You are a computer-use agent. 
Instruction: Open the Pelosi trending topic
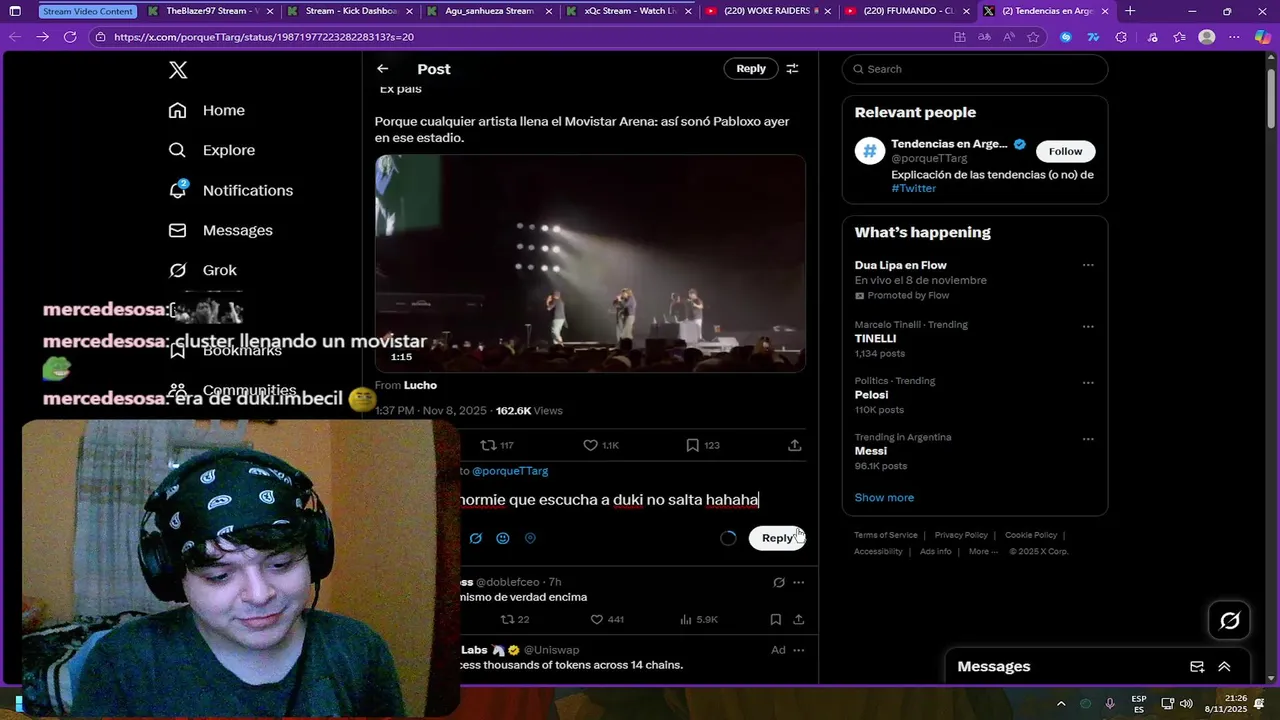pyautogui.click(x=871, y=395)
